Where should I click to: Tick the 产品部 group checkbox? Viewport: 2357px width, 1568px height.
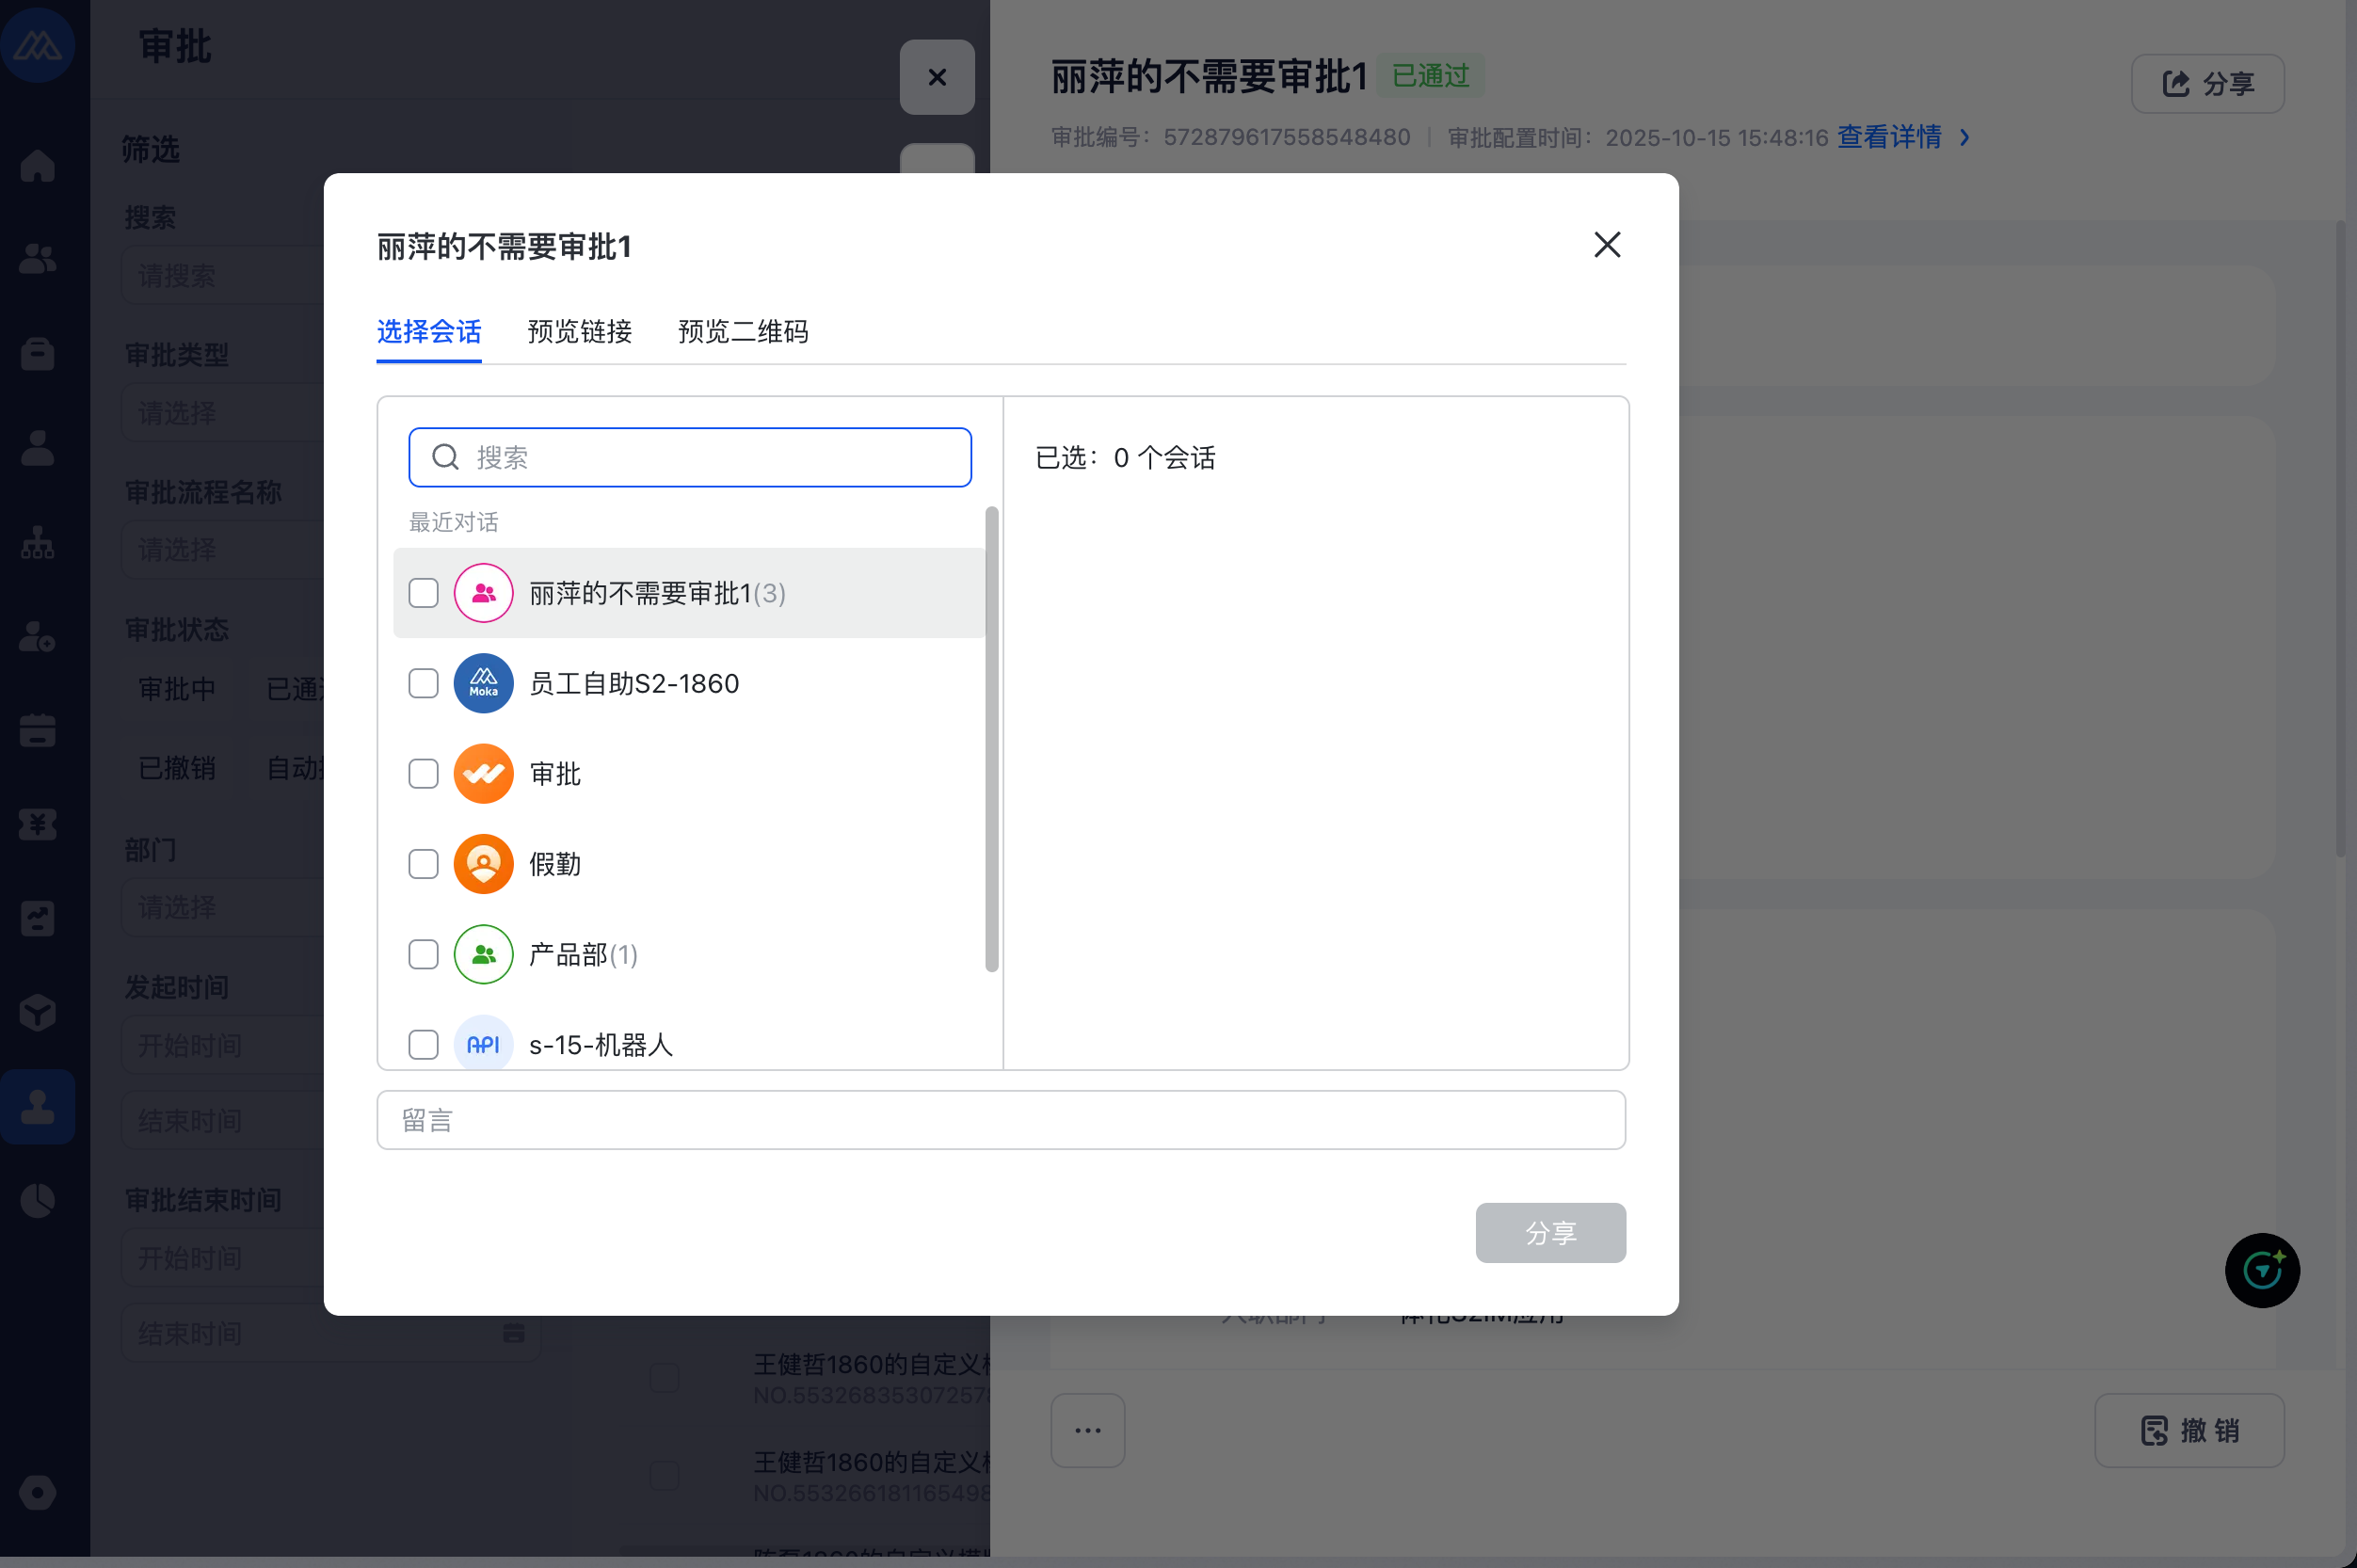[x=423, y=954]
